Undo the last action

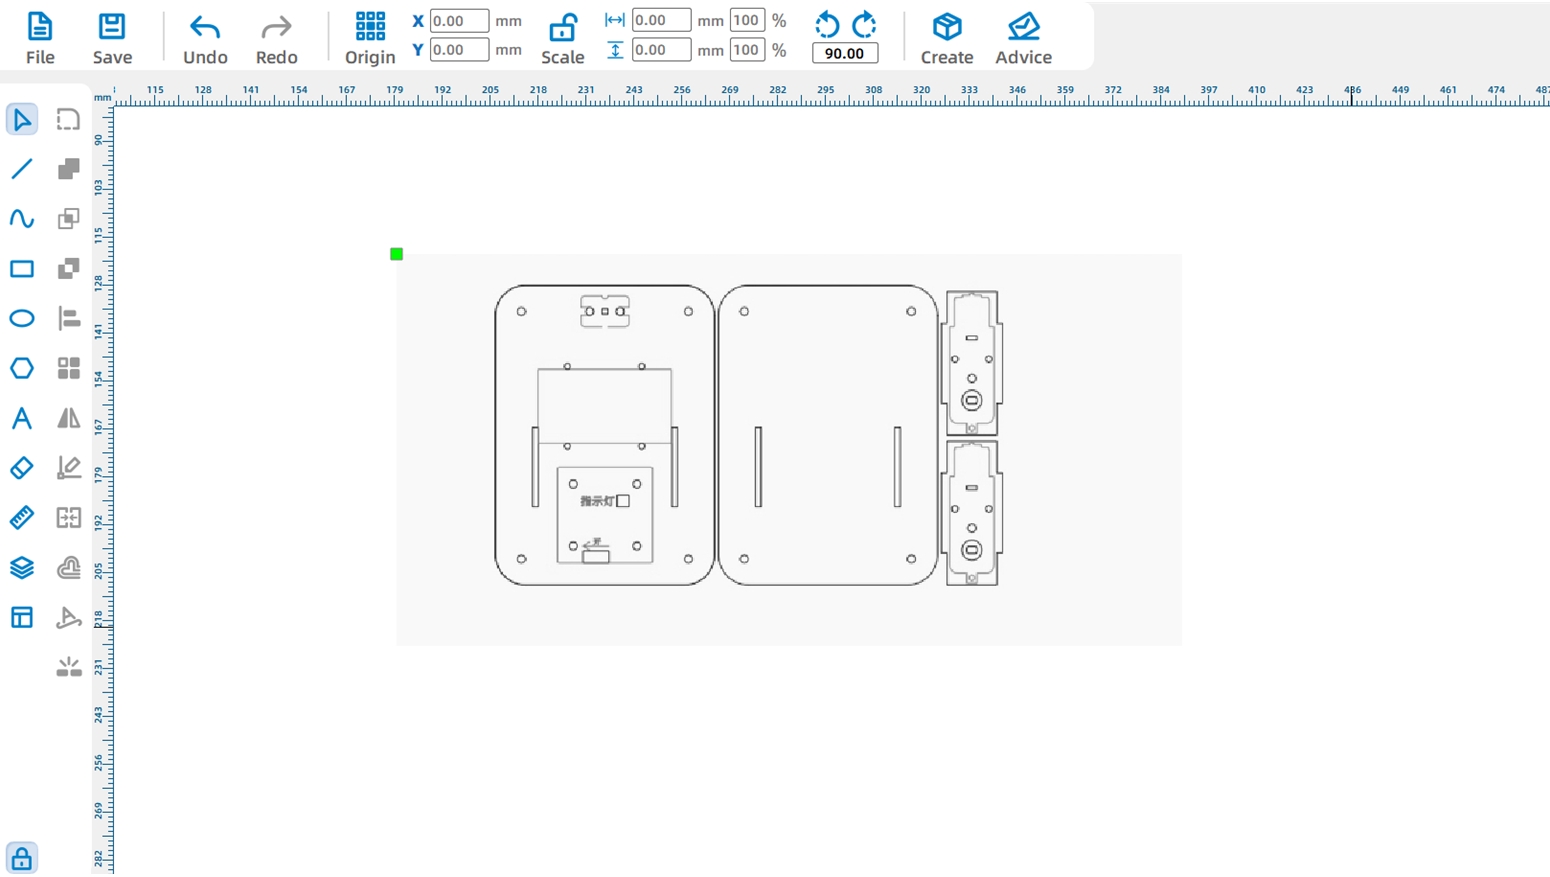[x=205, y=39]
